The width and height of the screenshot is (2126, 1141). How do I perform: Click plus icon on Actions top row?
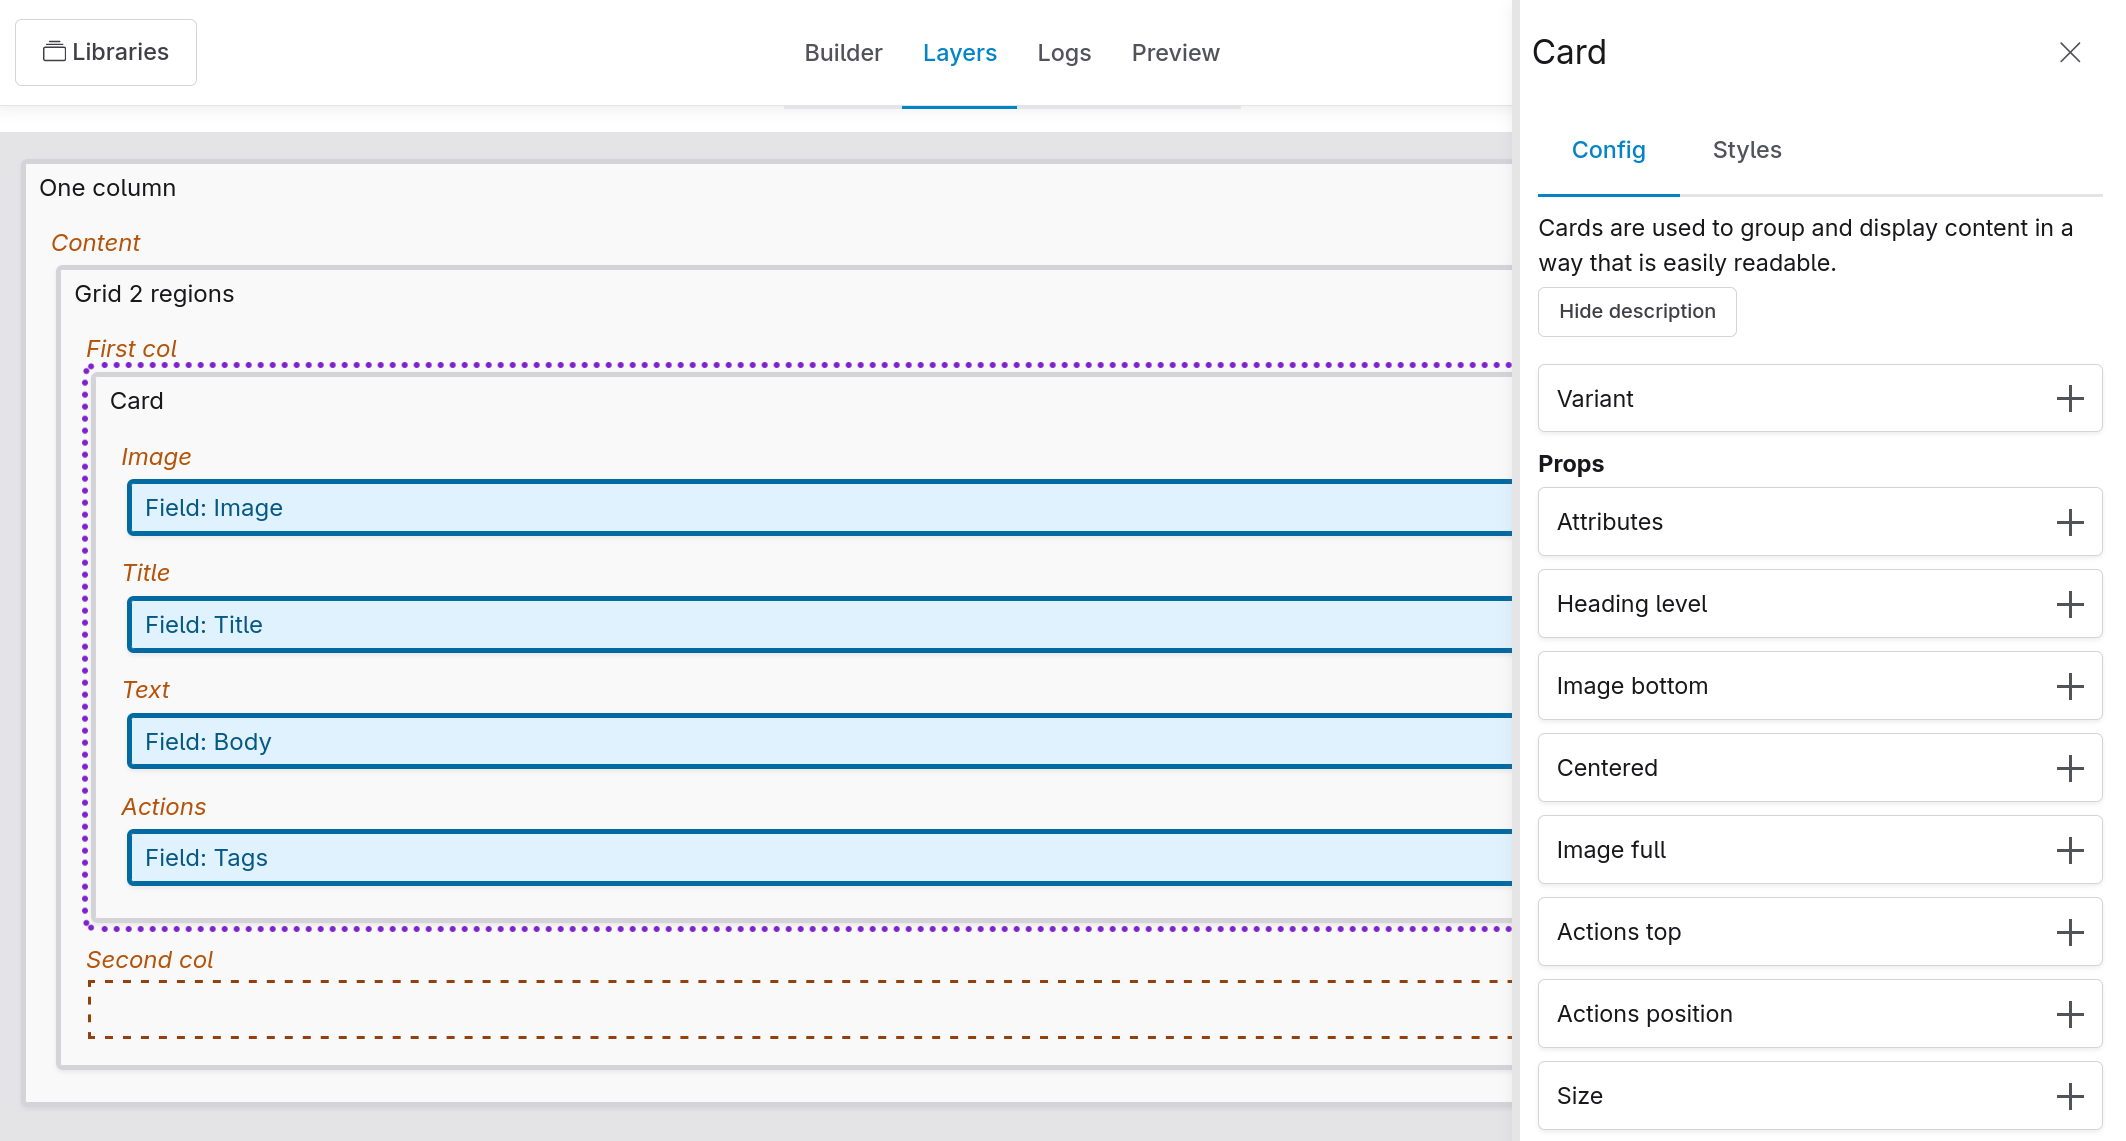tap(2069, 932)
